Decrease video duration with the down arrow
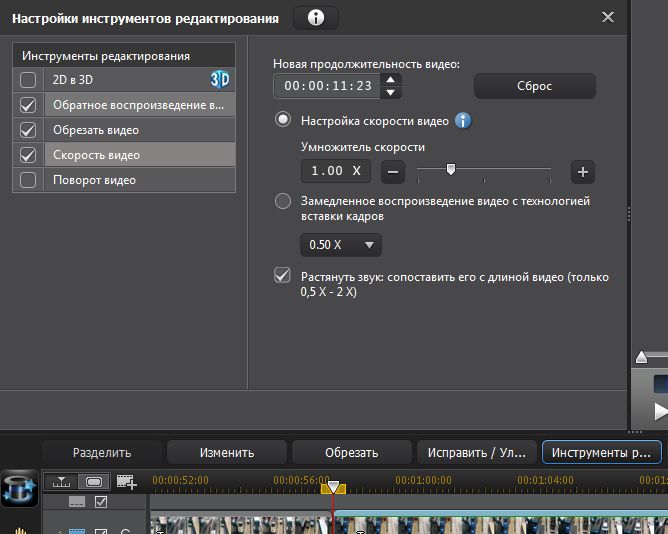The image size is (668, 534). [x=390, y=92]
